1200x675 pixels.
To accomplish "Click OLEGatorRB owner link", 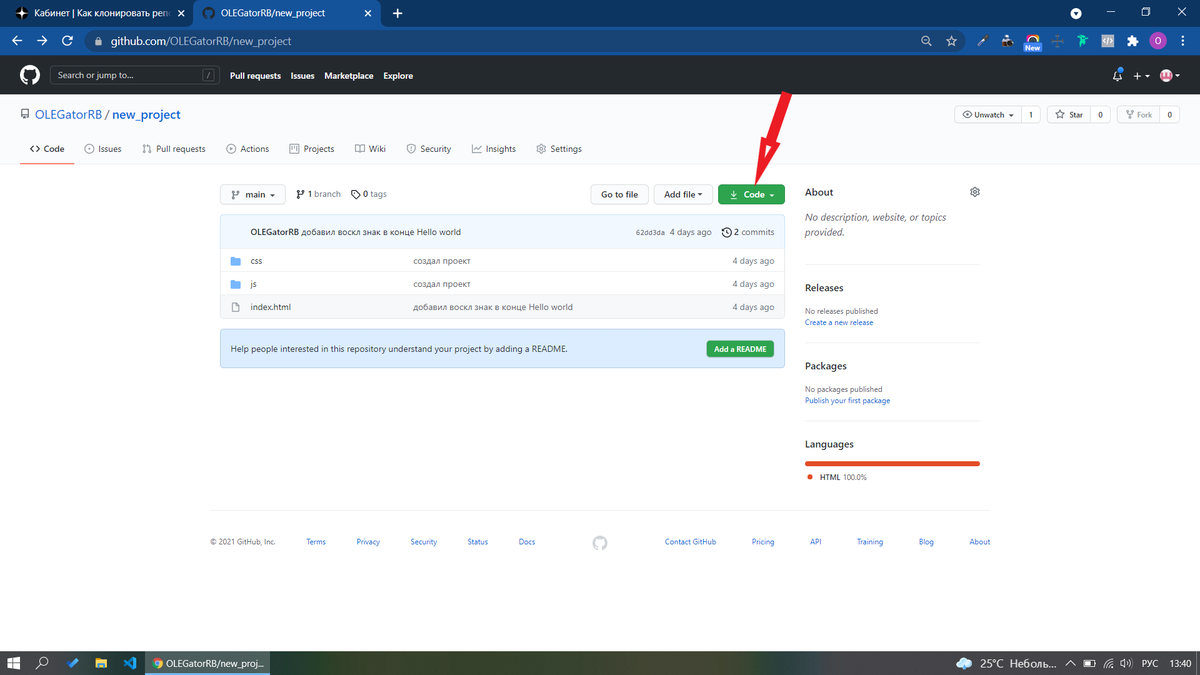I will pos(68,115).
